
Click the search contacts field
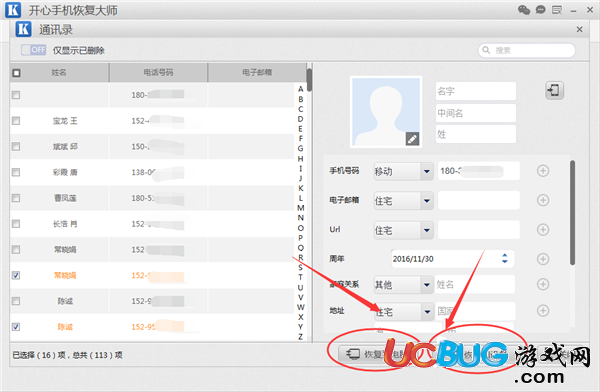pos(527,50)
